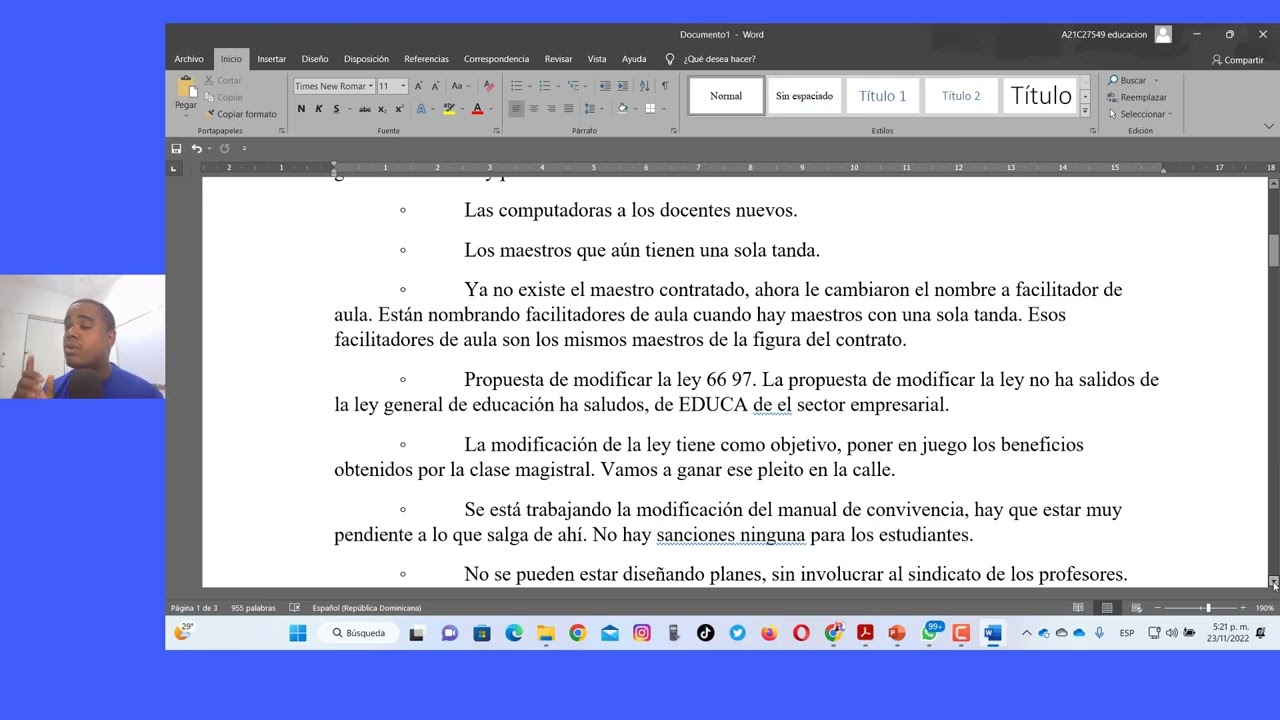The image size is (1280, 720).
Task: Switch to the Referencias tab
Action: coord(426,59)
